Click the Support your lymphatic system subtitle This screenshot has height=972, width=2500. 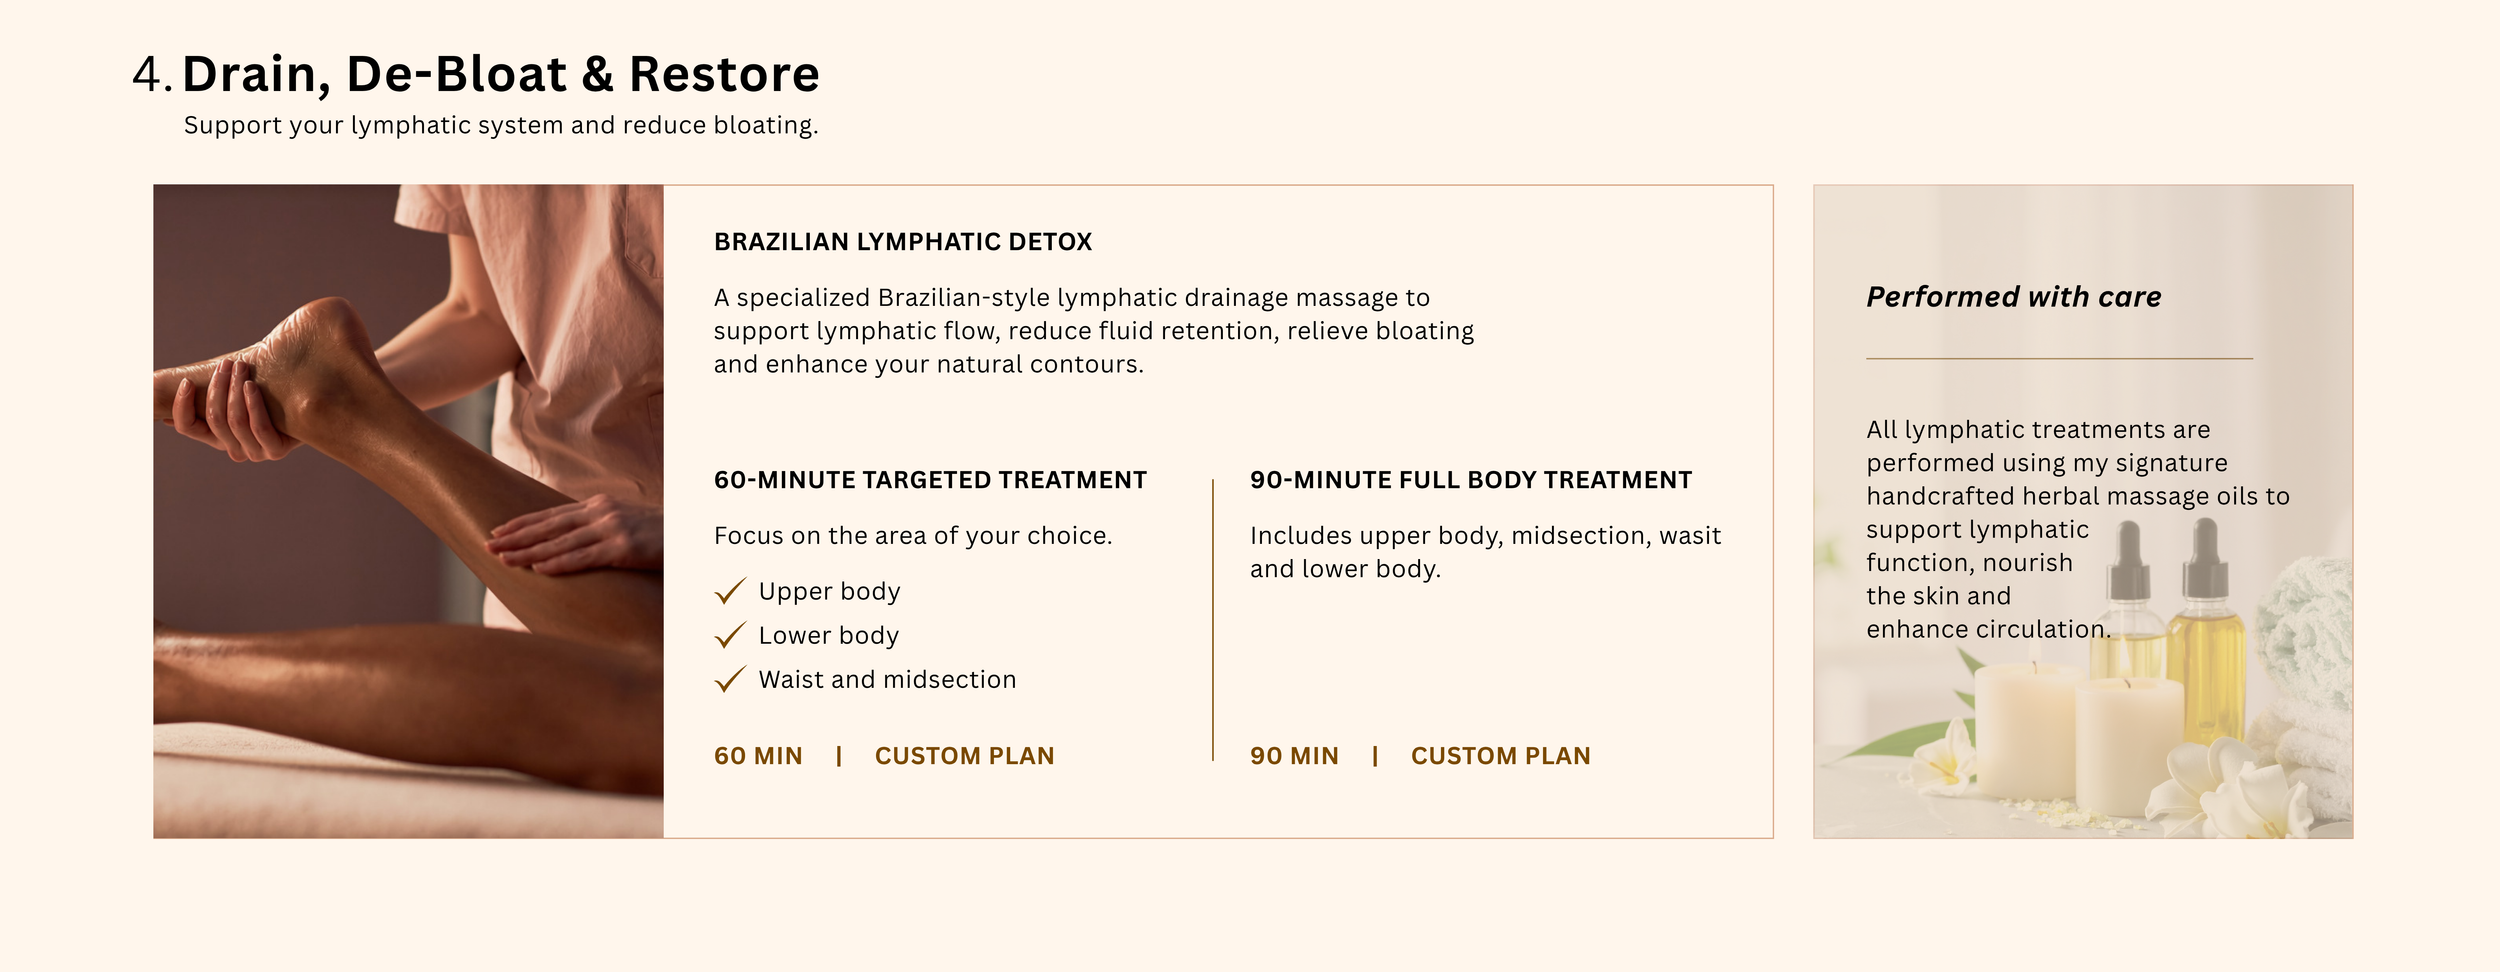501,126
